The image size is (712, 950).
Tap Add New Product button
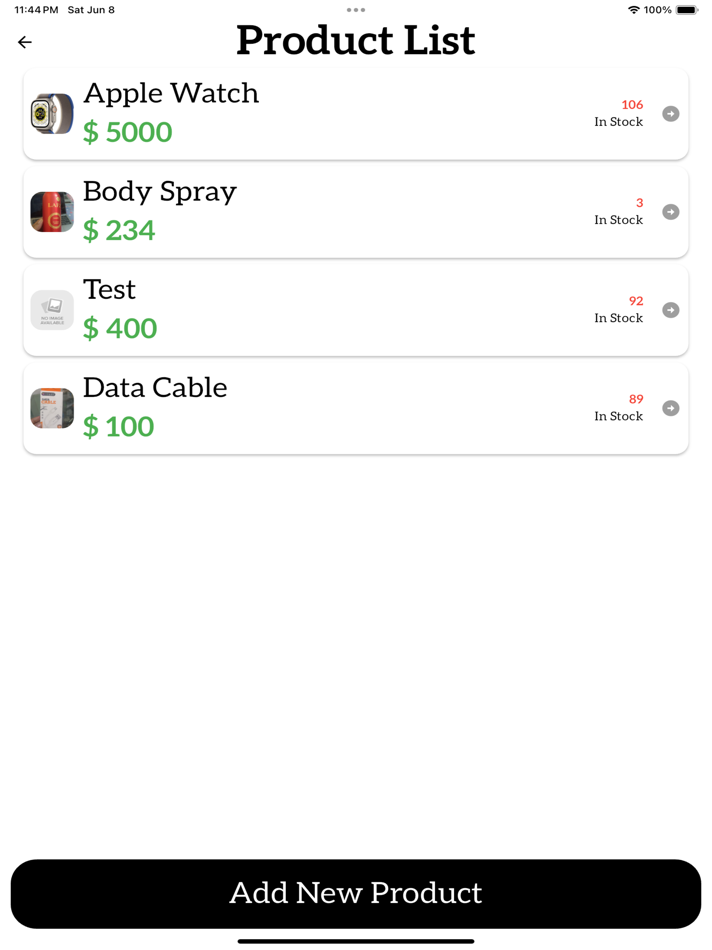356,893
